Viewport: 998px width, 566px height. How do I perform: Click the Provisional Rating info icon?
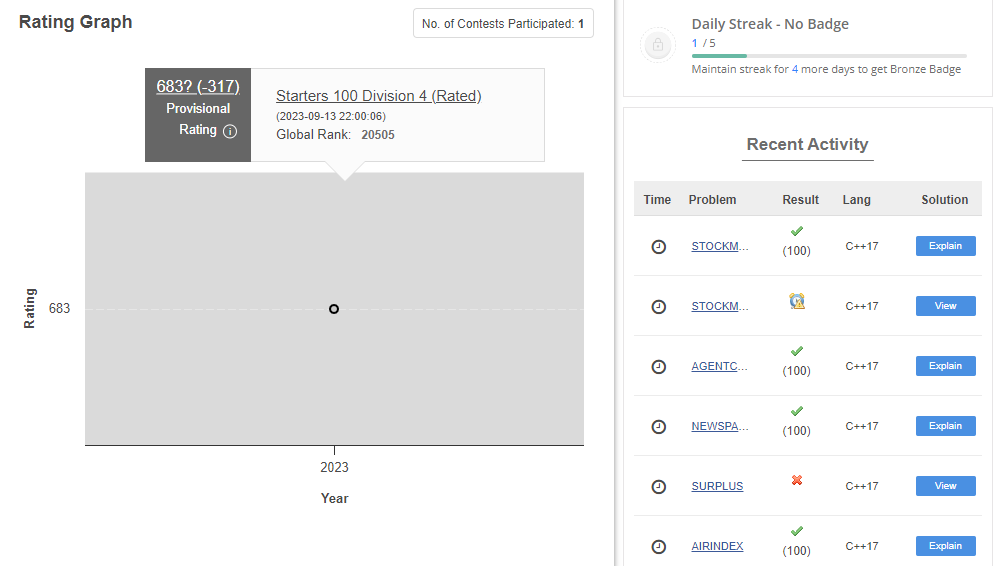coord(230,131)
